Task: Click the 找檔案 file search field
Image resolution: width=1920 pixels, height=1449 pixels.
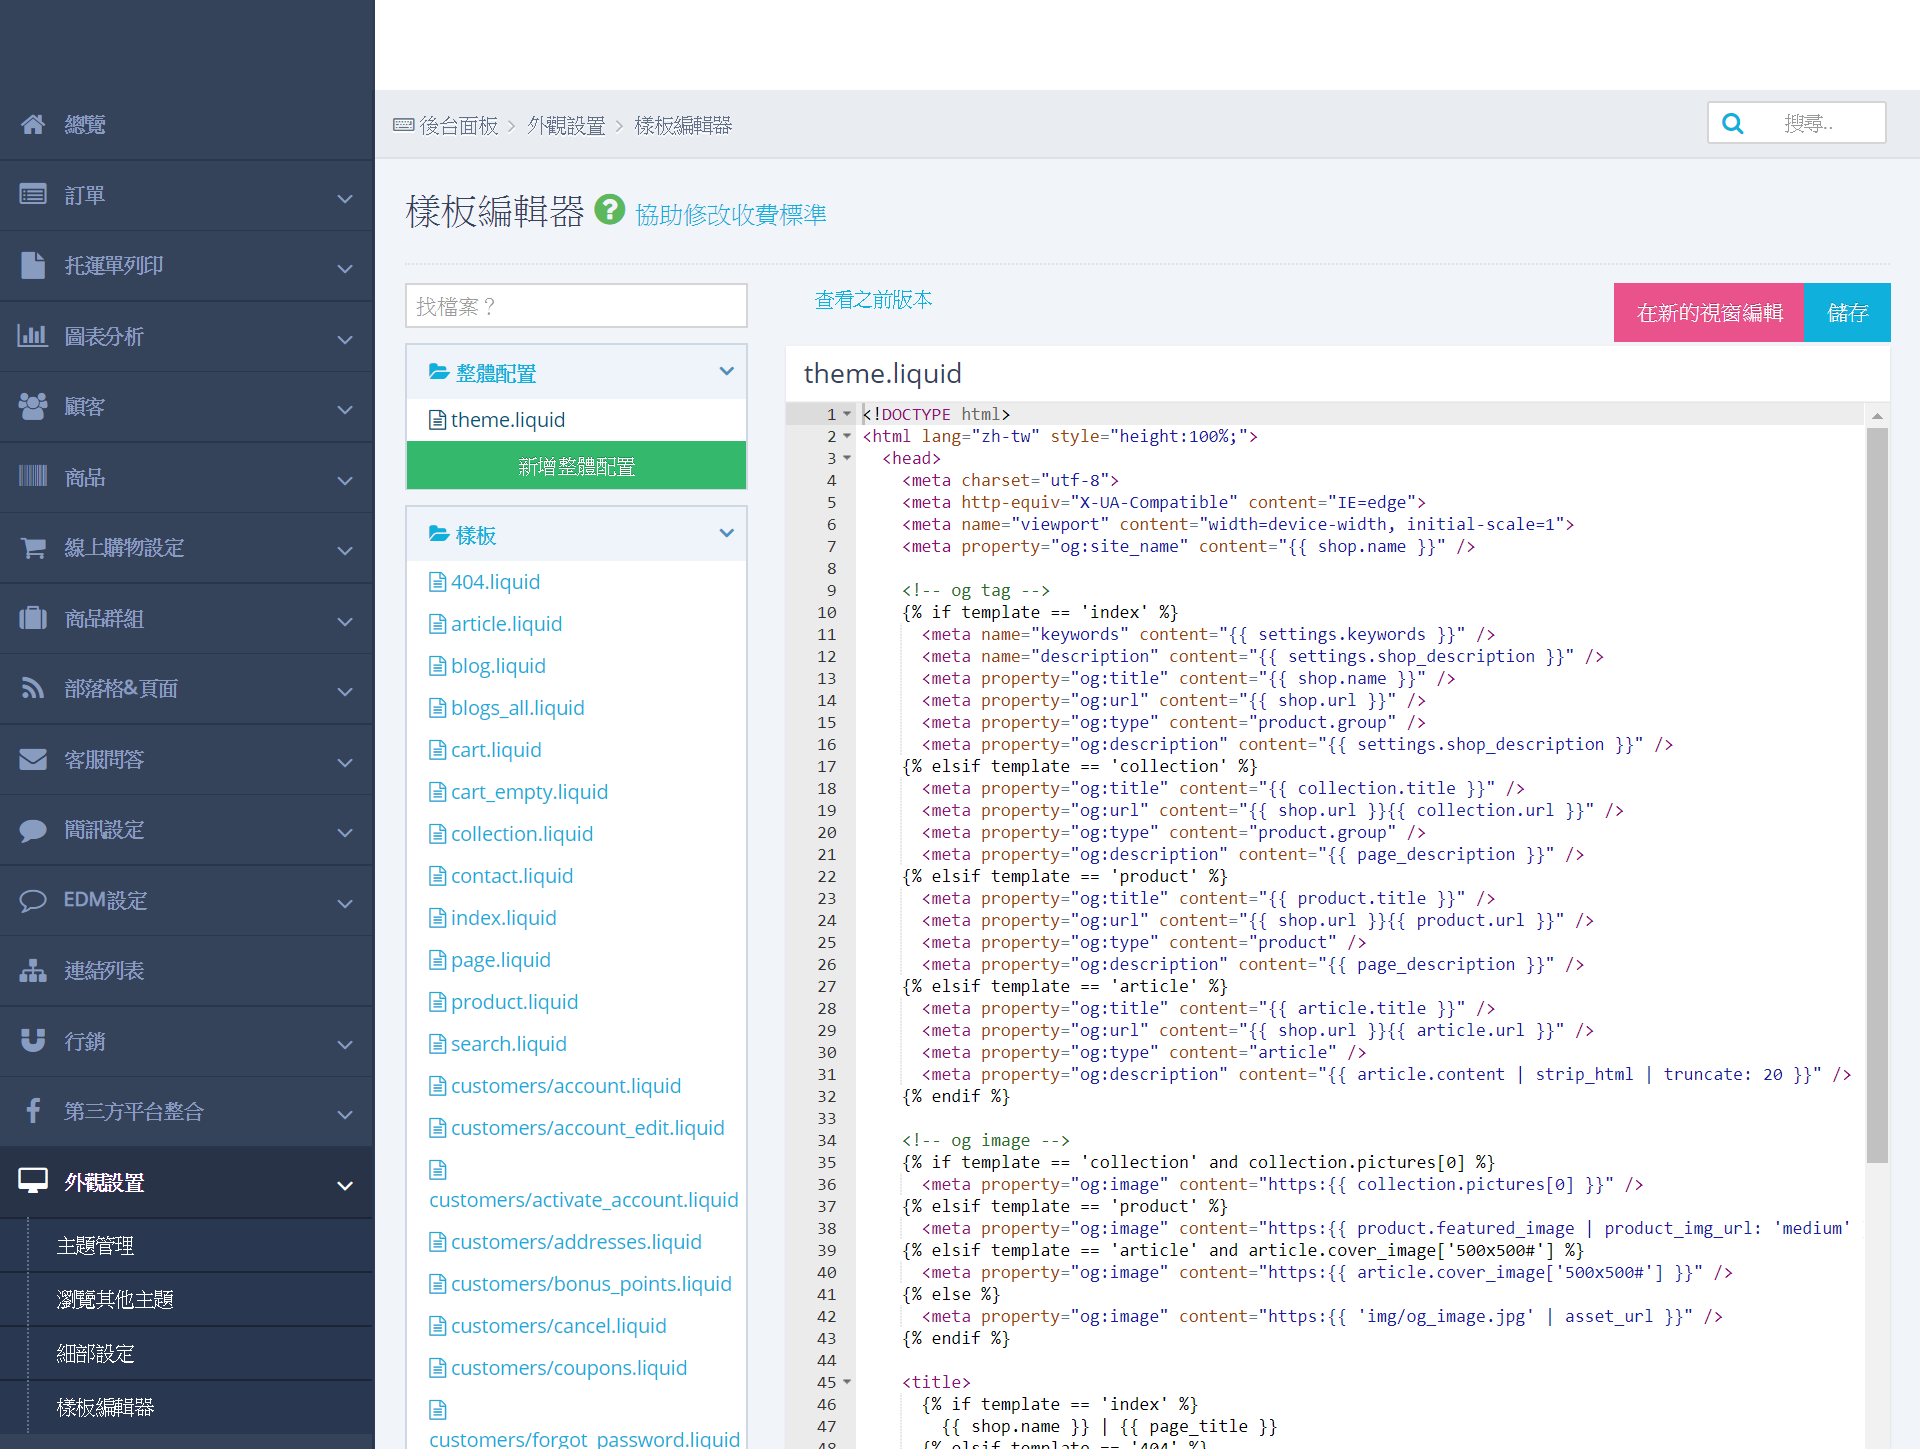Action: click(x=576, y=305)
